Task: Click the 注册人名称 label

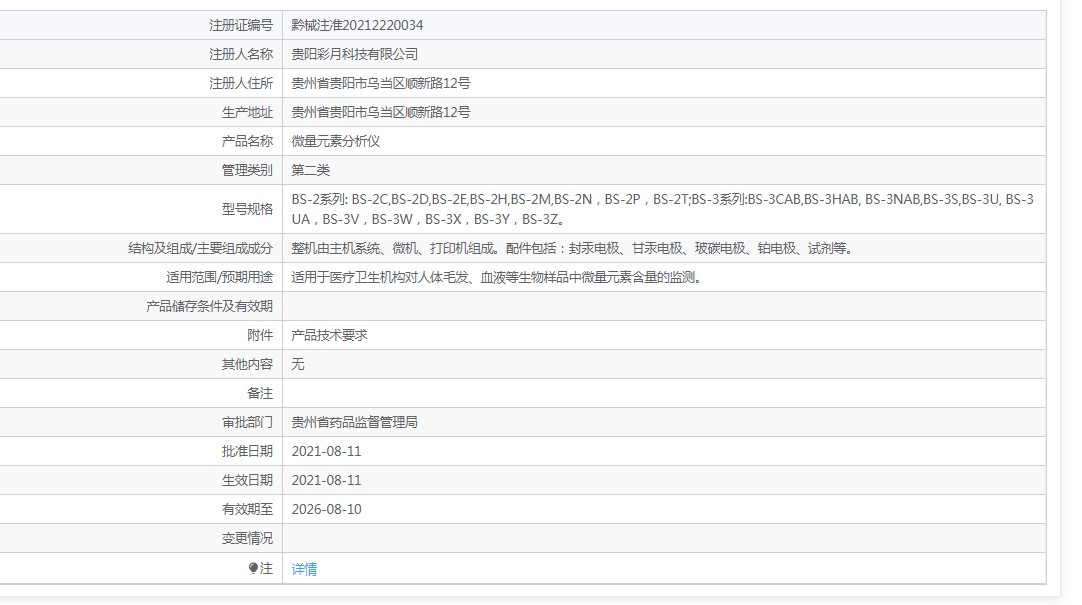Action: [241, 54]
